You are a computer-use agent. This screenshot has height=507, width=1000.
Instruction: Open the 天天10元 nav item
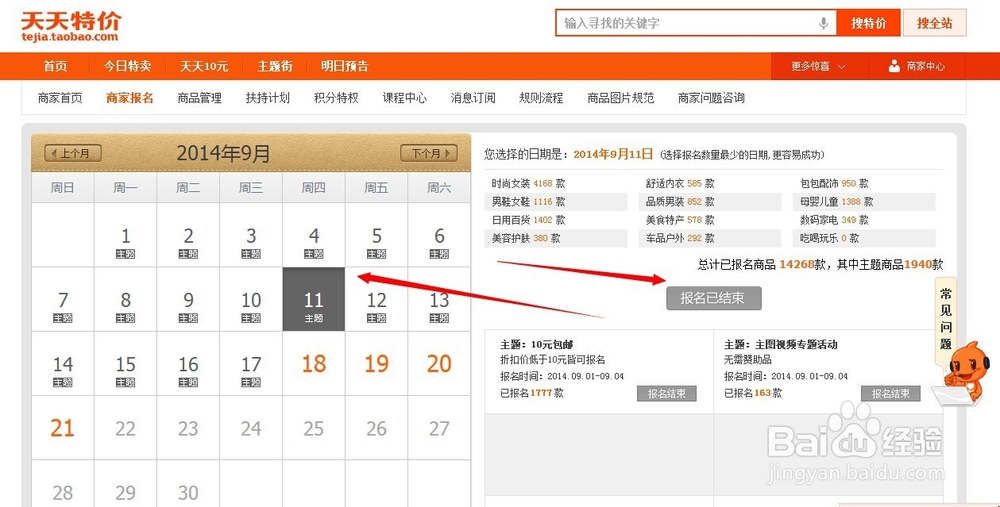(x=204, y=66)
